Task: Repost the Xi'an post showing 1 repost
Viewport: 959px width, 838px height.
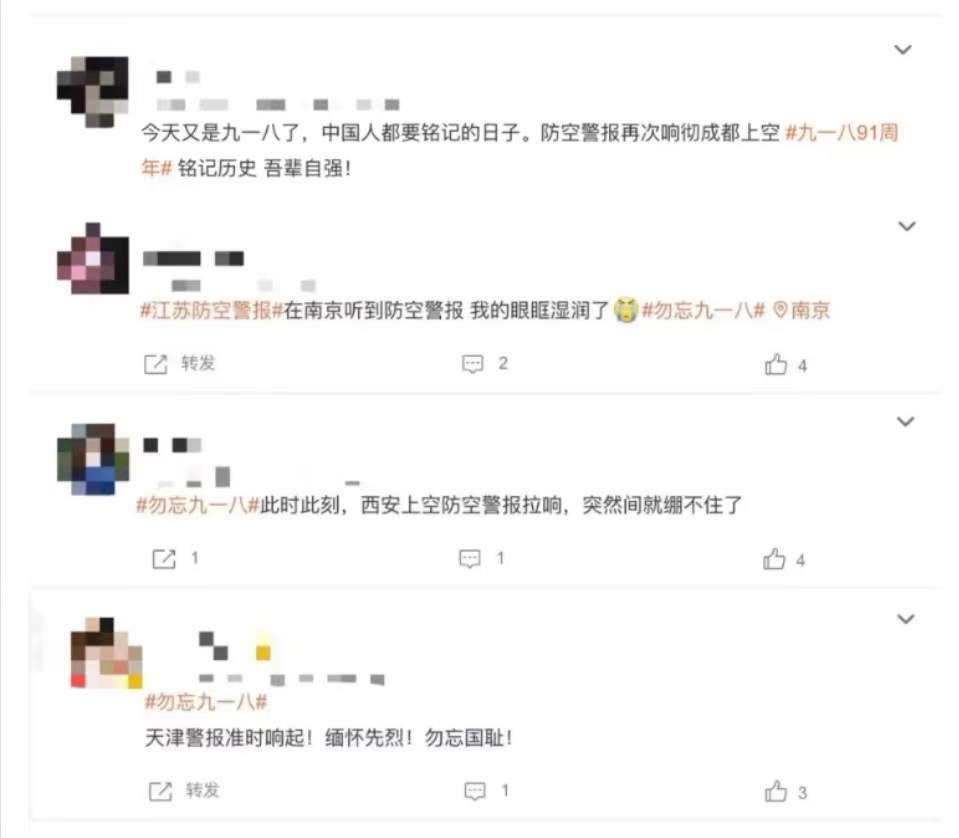Action: (175, 558)
